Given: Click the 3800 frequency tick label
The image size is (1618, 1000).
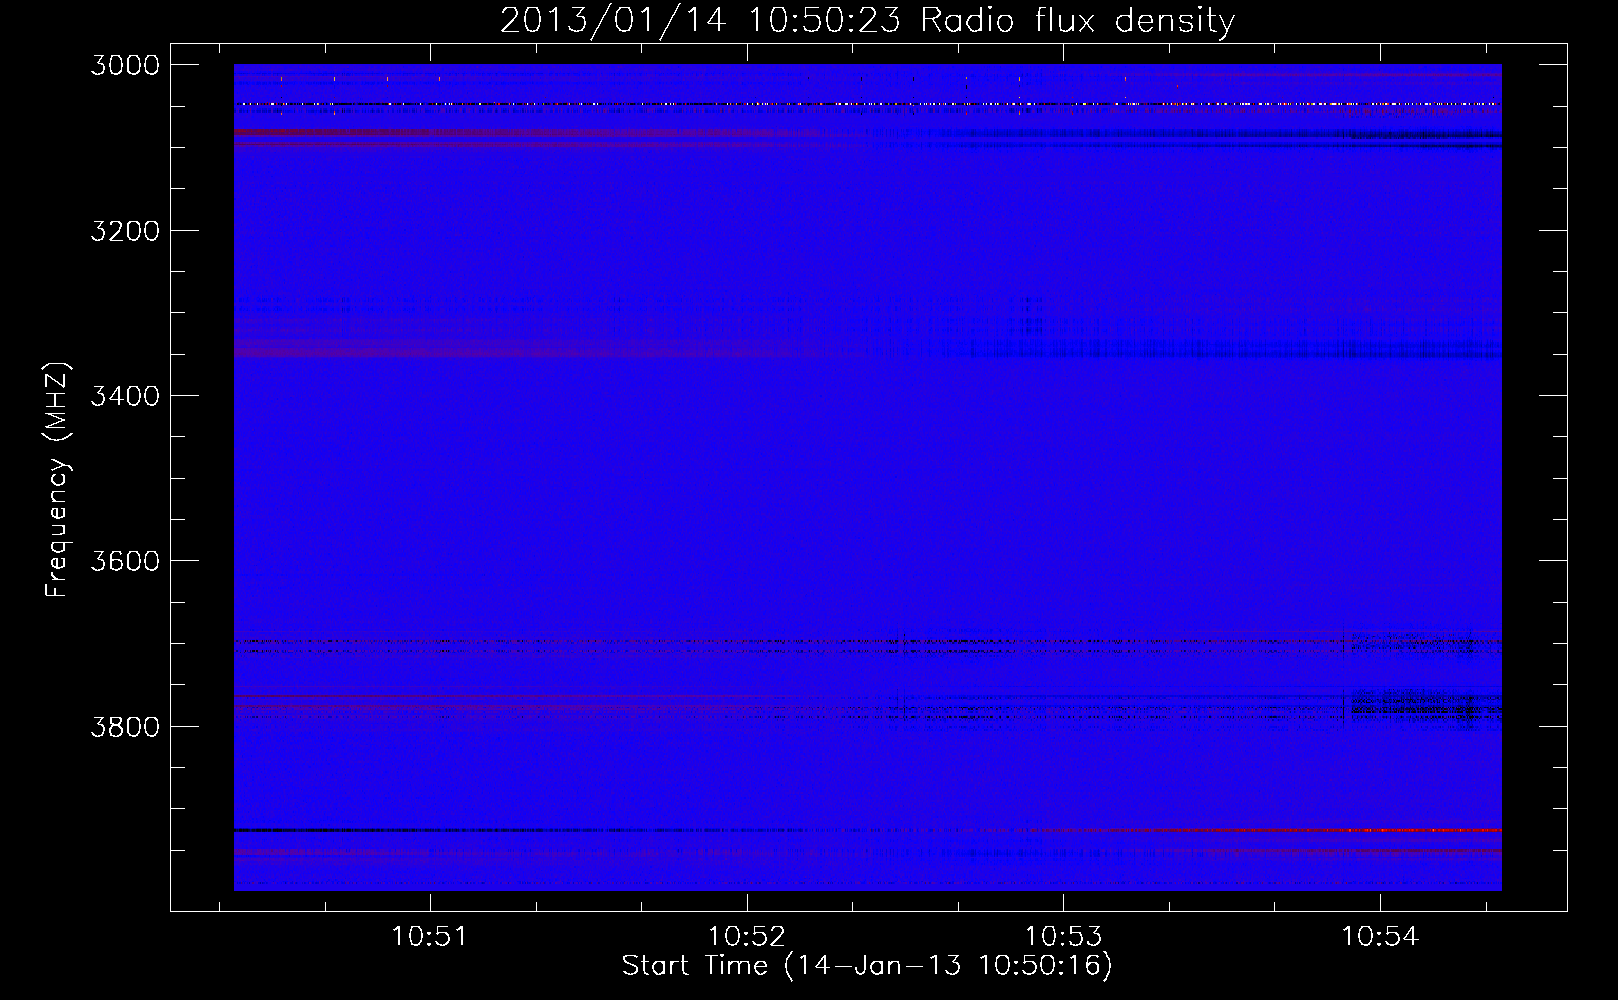Looking at the screenshot, I should click(125, 726).
